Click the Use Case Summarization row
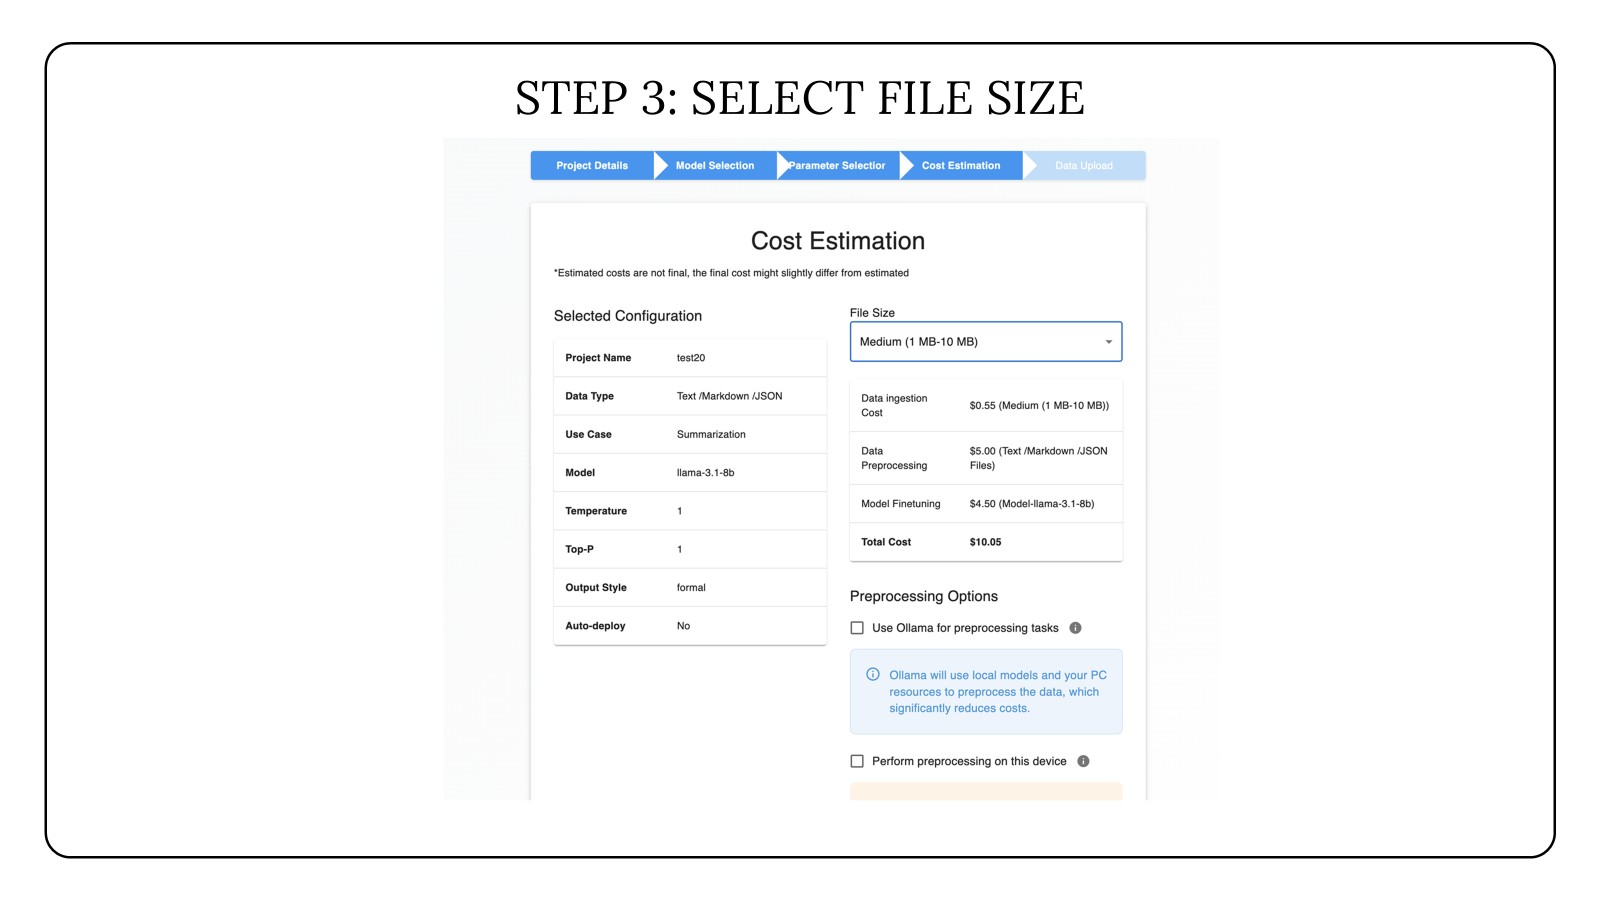 [x=690, y=435]
